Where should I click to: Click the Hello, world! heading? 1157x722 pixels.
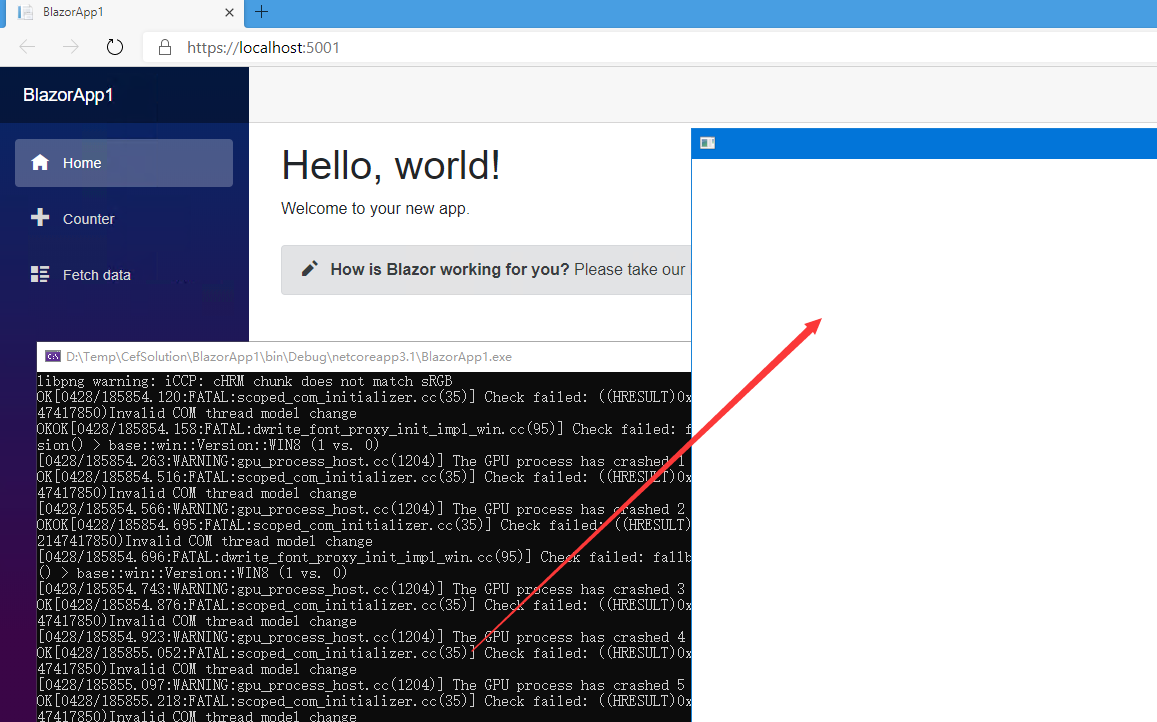(x=390, y=165)
